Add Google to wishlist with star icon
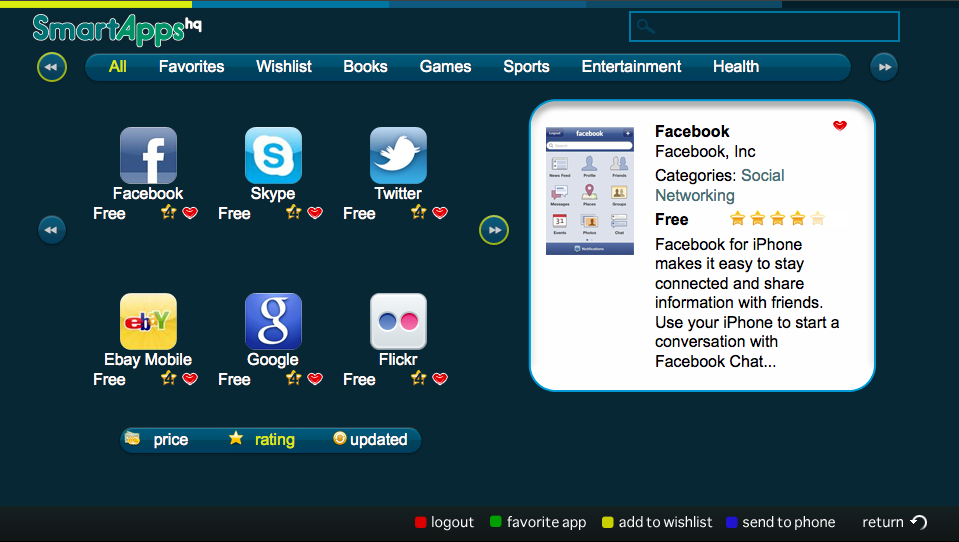Viewport: 959px width, 542px height. 294,378
